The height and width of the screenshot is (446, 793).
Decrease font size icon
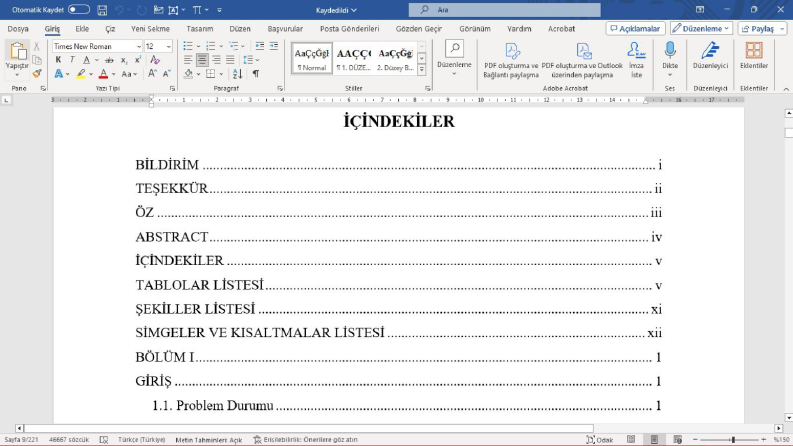(x=166, y=74)
